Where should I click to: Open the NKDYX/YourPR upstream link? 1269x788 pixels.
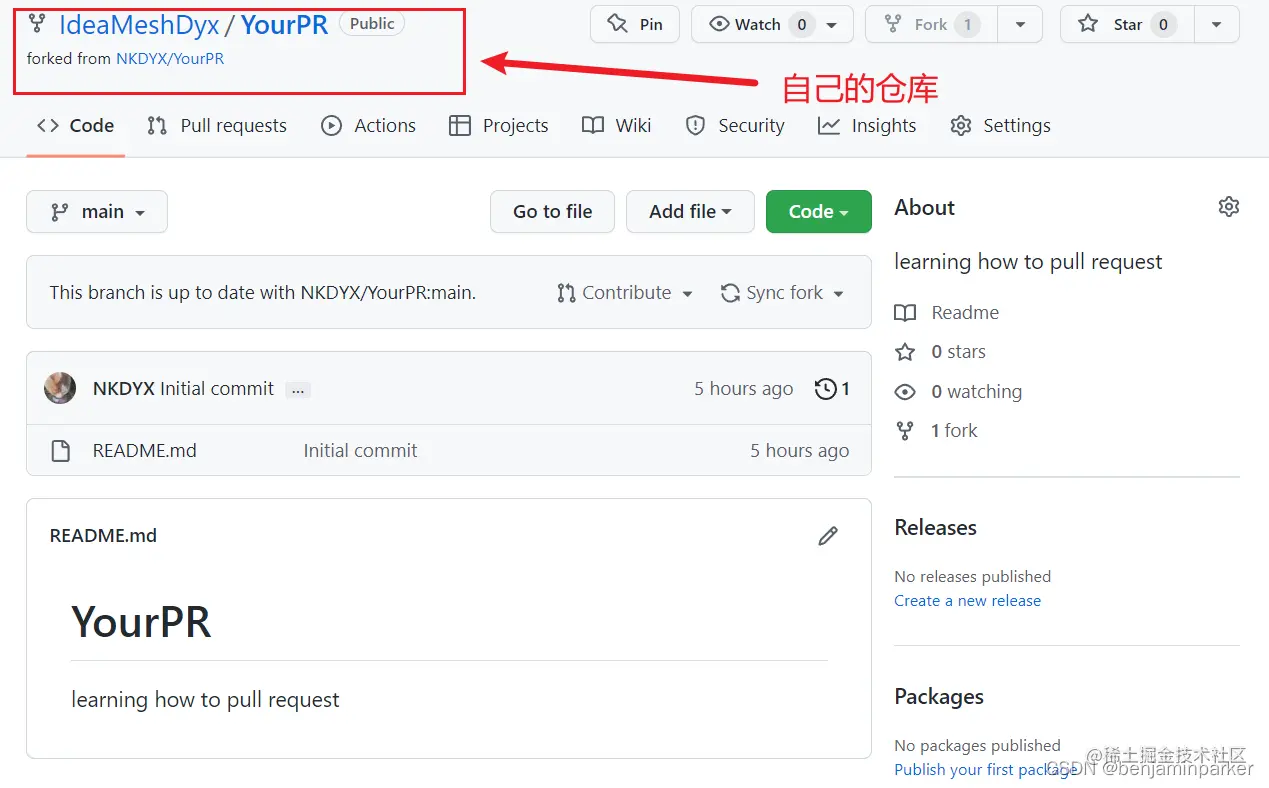[x=170, y=59]
